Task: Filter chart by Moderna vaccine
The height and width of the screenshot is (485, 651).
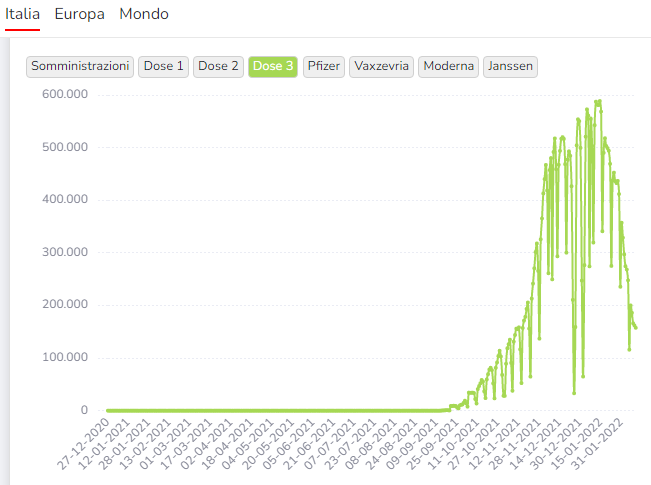Action: pyautogui.click(x=448, y=66)
